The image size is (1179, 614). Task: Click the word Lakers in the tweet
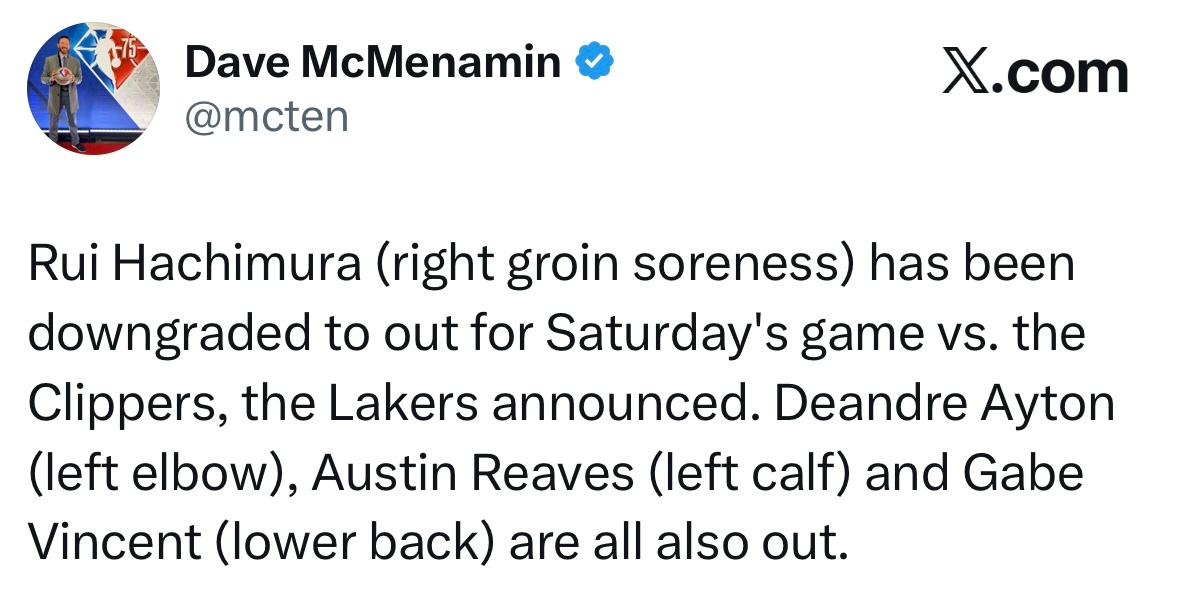(402, 403)
